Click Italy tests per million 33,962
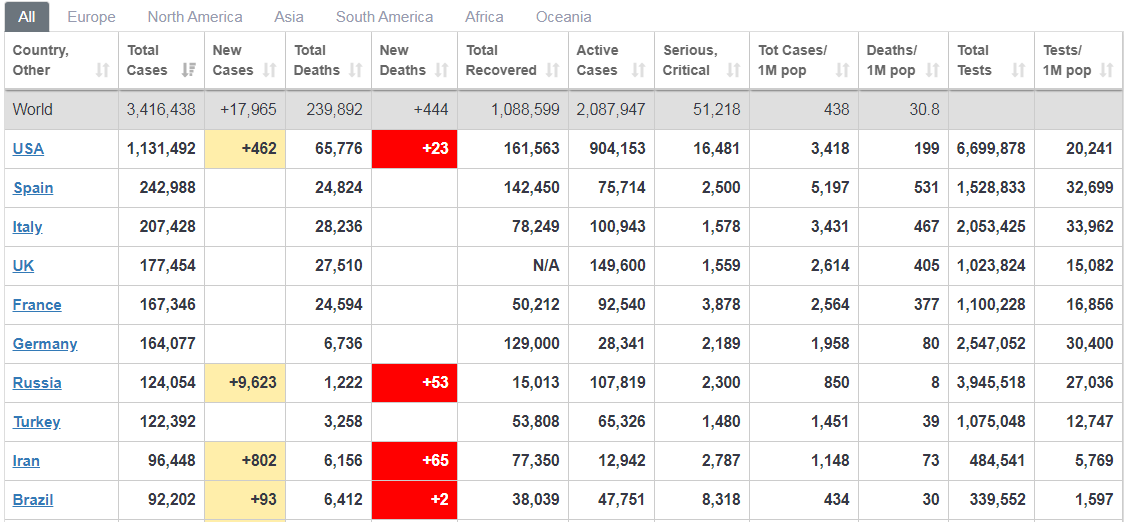Screen dimensions: 1129x522 pyautogui.click(x=1089, y=227)
